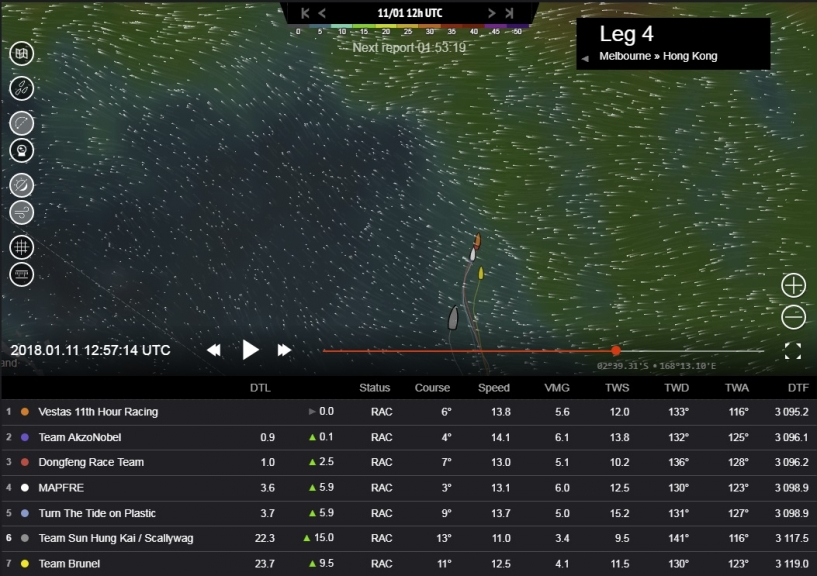Screen dimensions: 817x576
Task: Zoom out with the minus button
Action: (x=794, y=317)
